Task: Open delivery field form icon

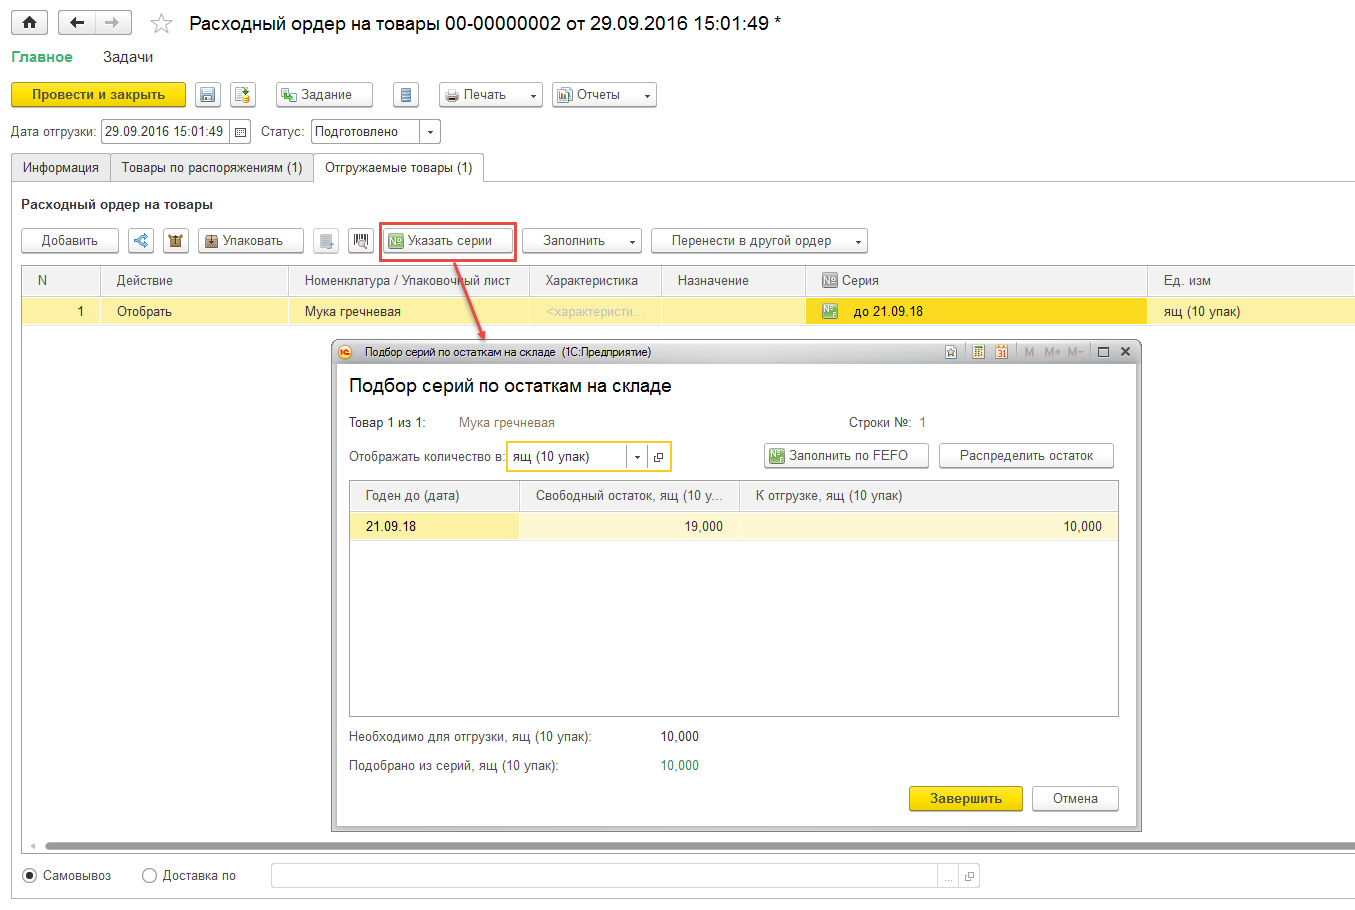Action: click(968, 876)
